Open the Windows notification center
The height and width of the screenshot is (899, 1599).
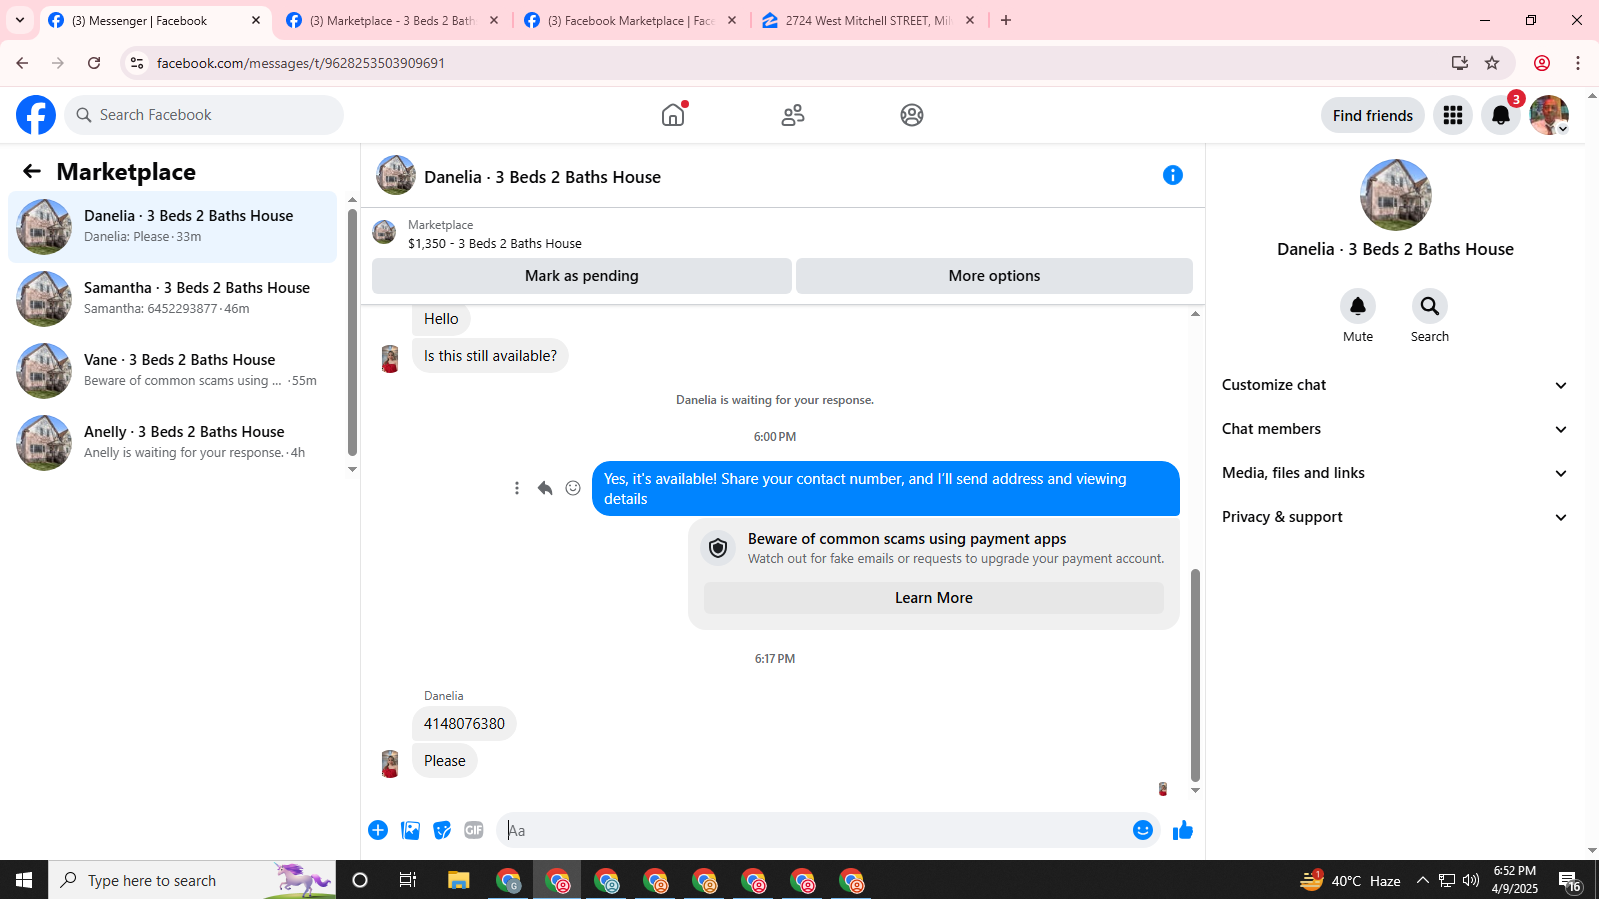tap(1569, 880)
